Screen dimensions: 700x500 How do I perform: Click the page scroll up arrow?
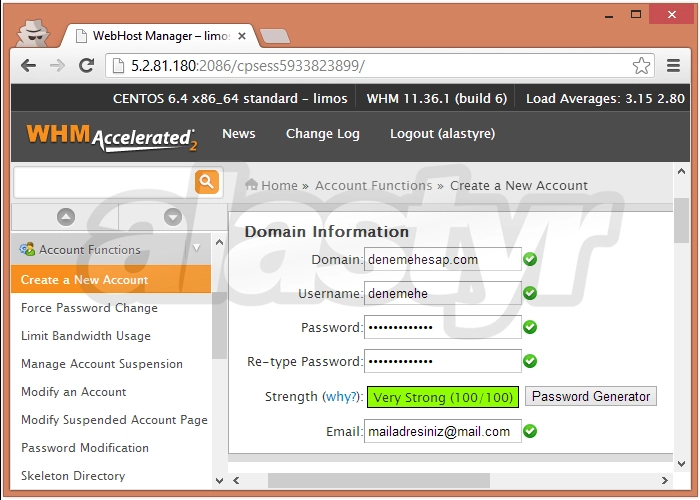681,171
